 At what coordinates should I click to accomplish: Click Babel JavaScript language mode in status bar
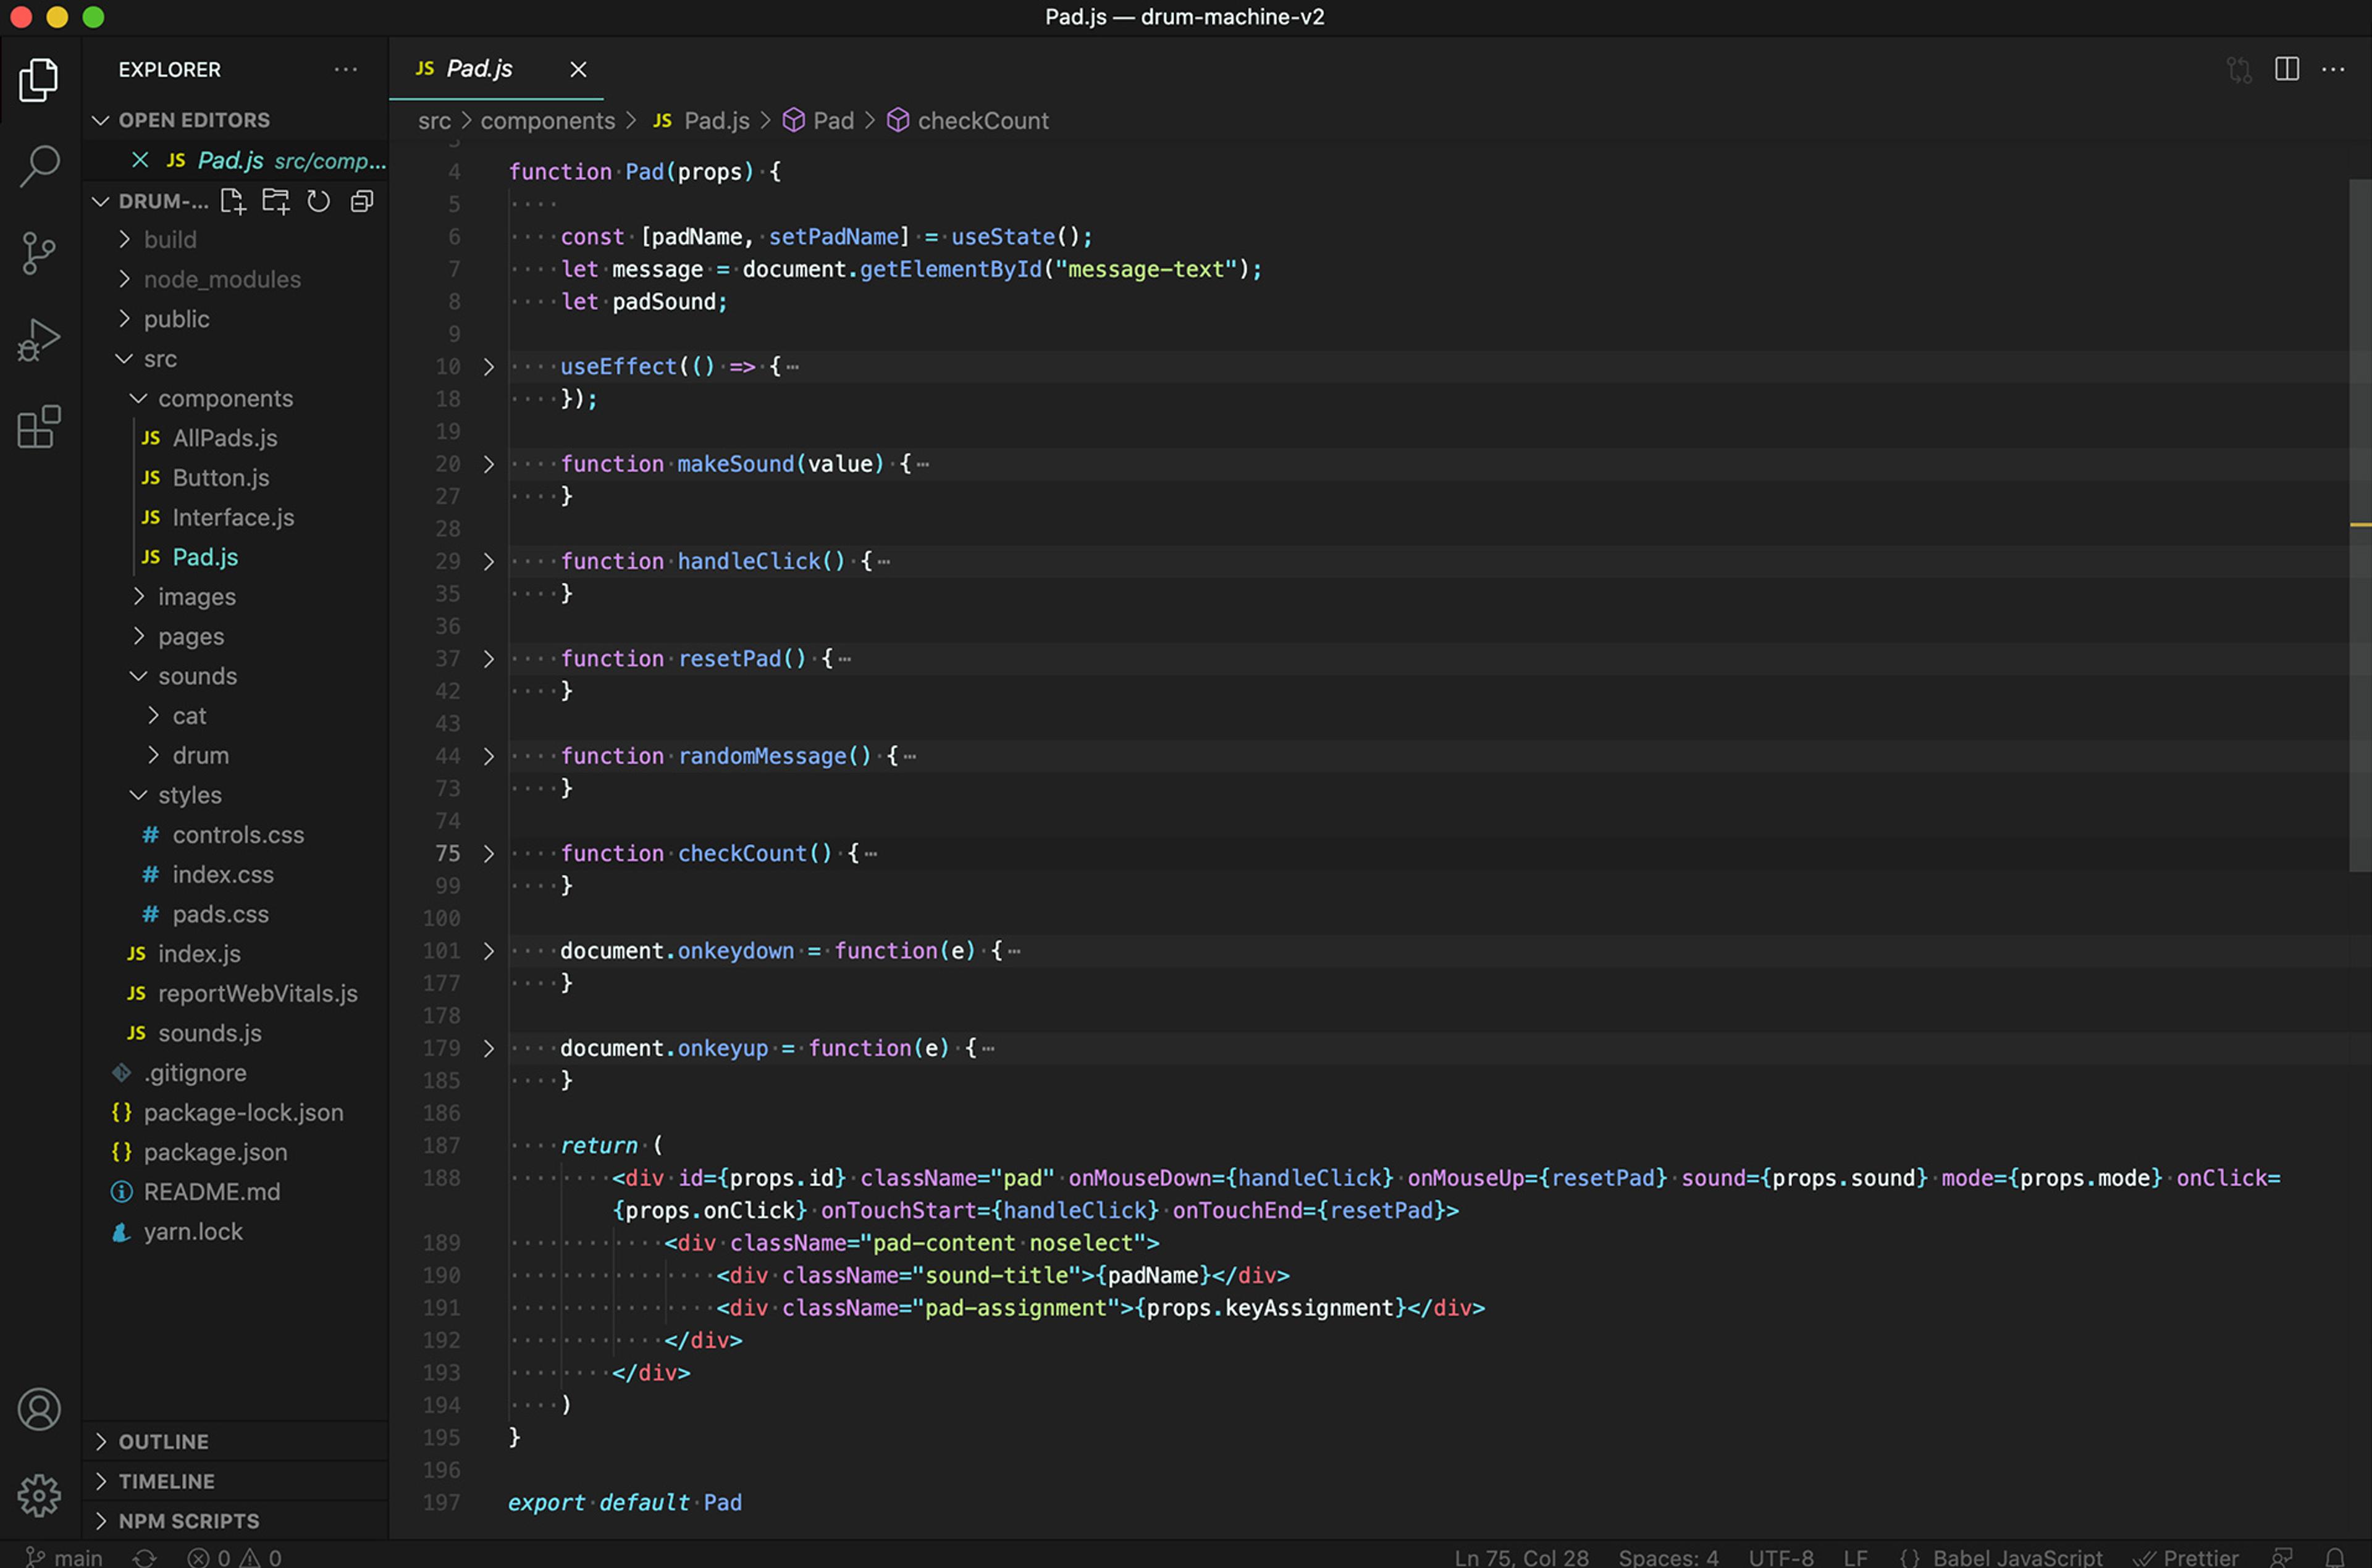point(2017,1556)
